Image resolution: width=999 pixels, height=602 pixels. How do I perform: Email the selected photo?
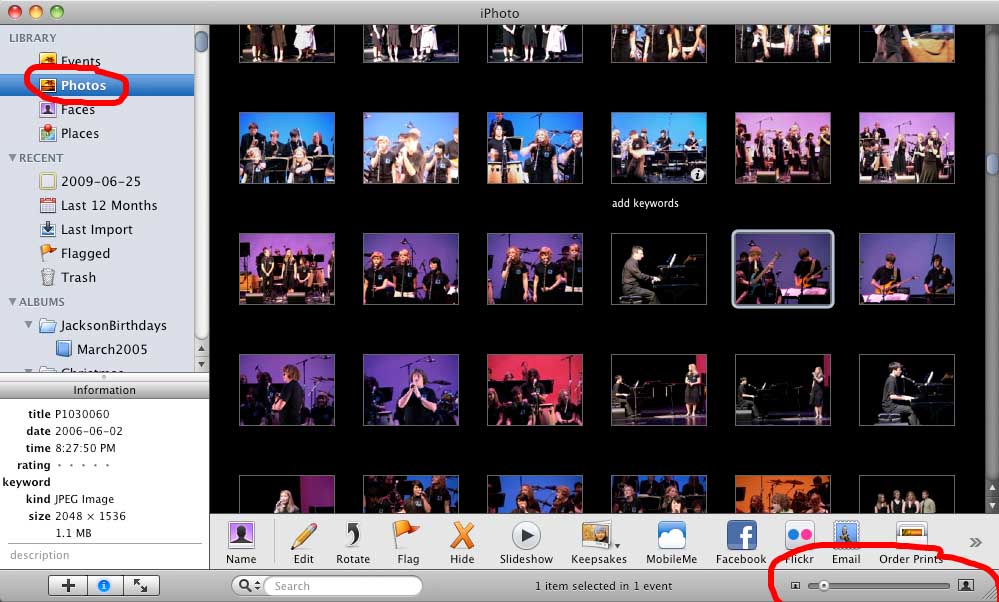pyautogui.click(x=846, y=540)
